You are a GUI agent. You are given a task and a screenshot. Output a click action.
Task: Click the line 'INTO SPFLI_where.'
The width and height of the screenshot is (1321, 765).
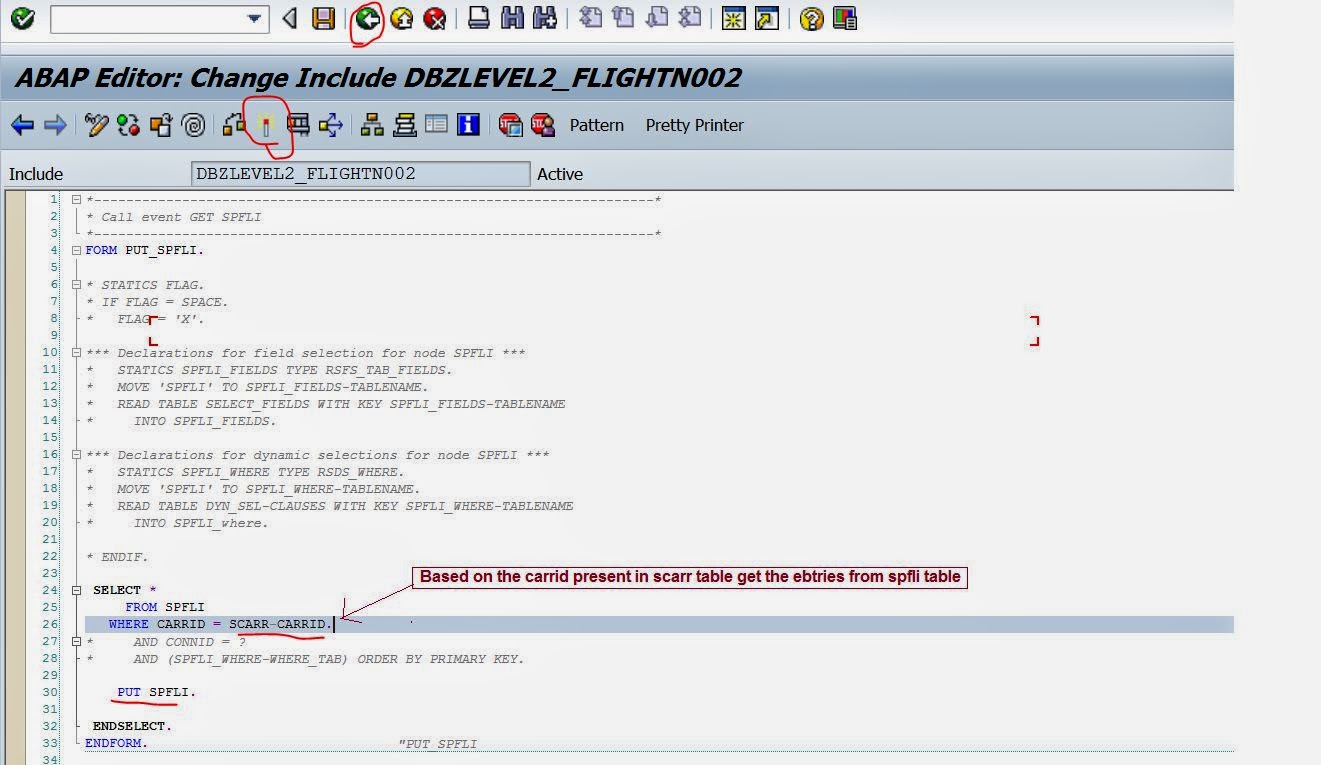[201, 523]
